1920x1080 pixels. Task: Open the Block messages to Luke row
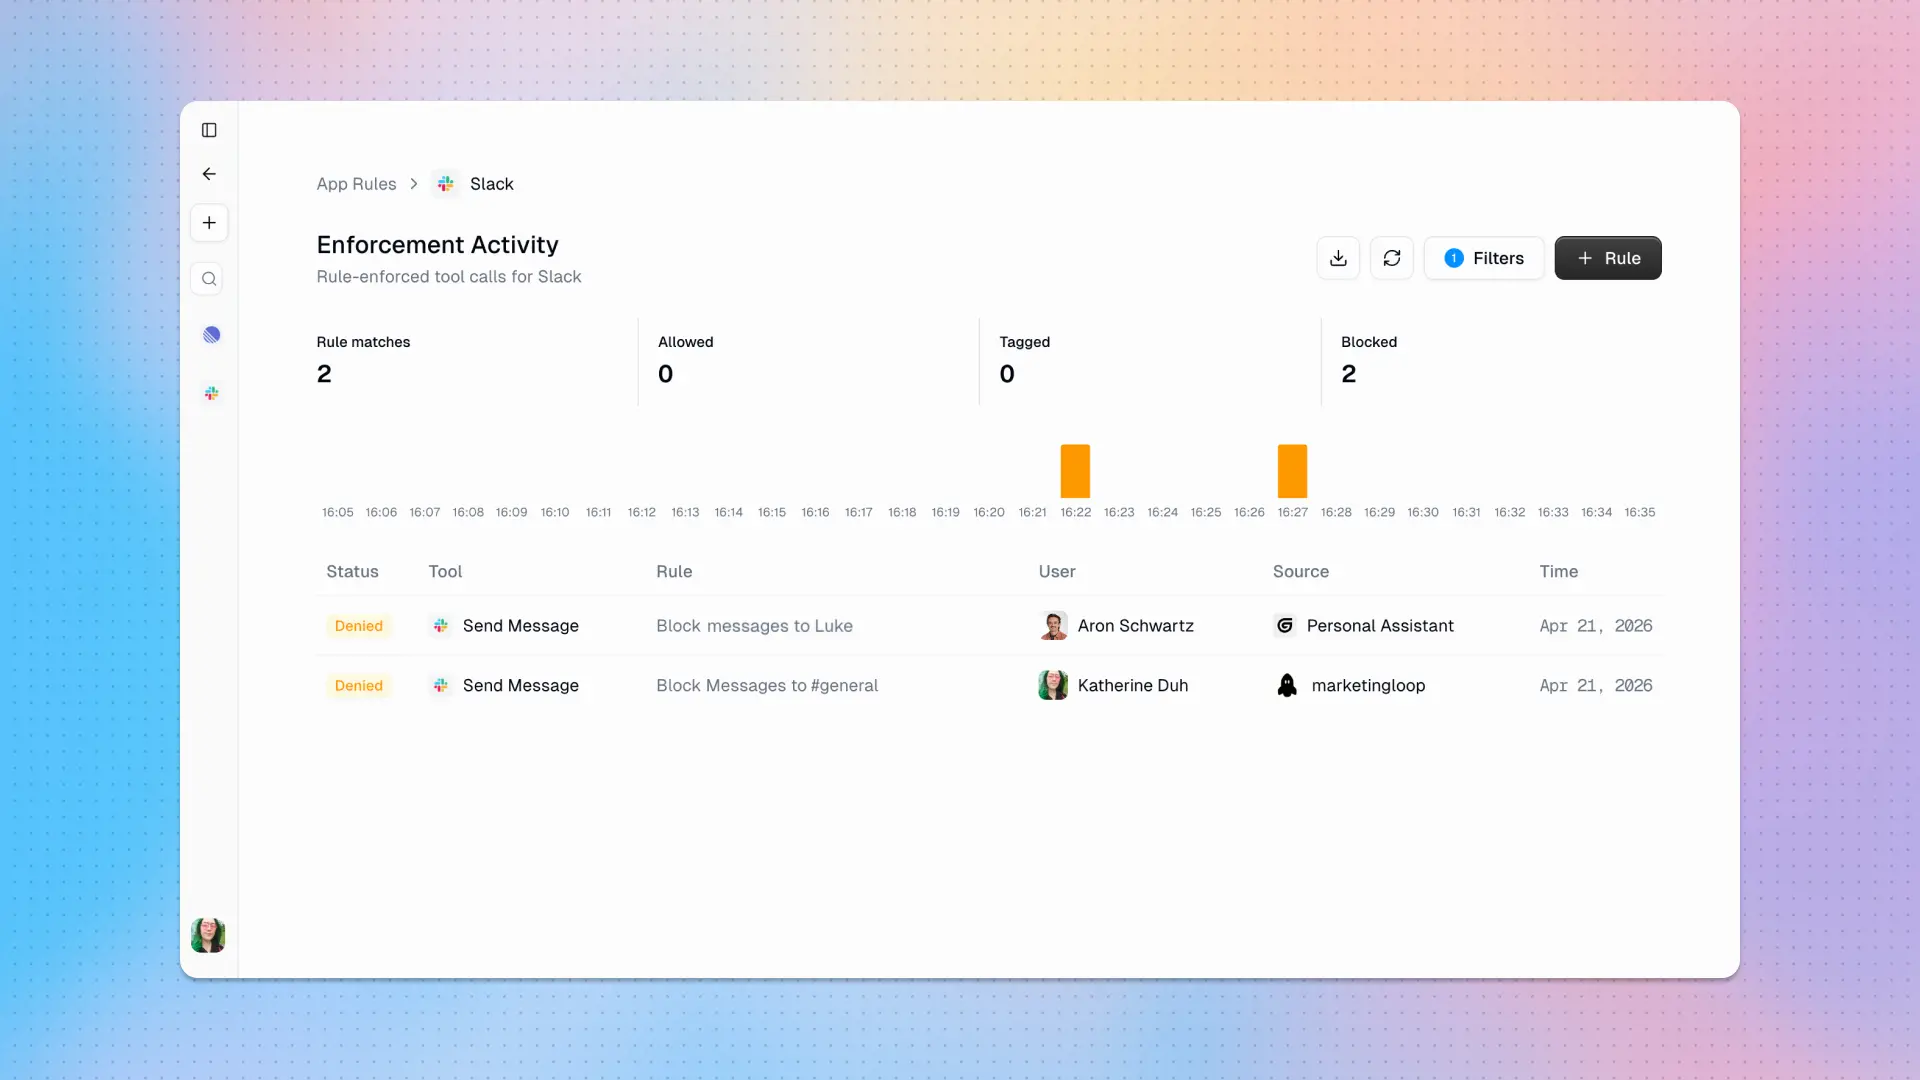[x=754, y=626]
